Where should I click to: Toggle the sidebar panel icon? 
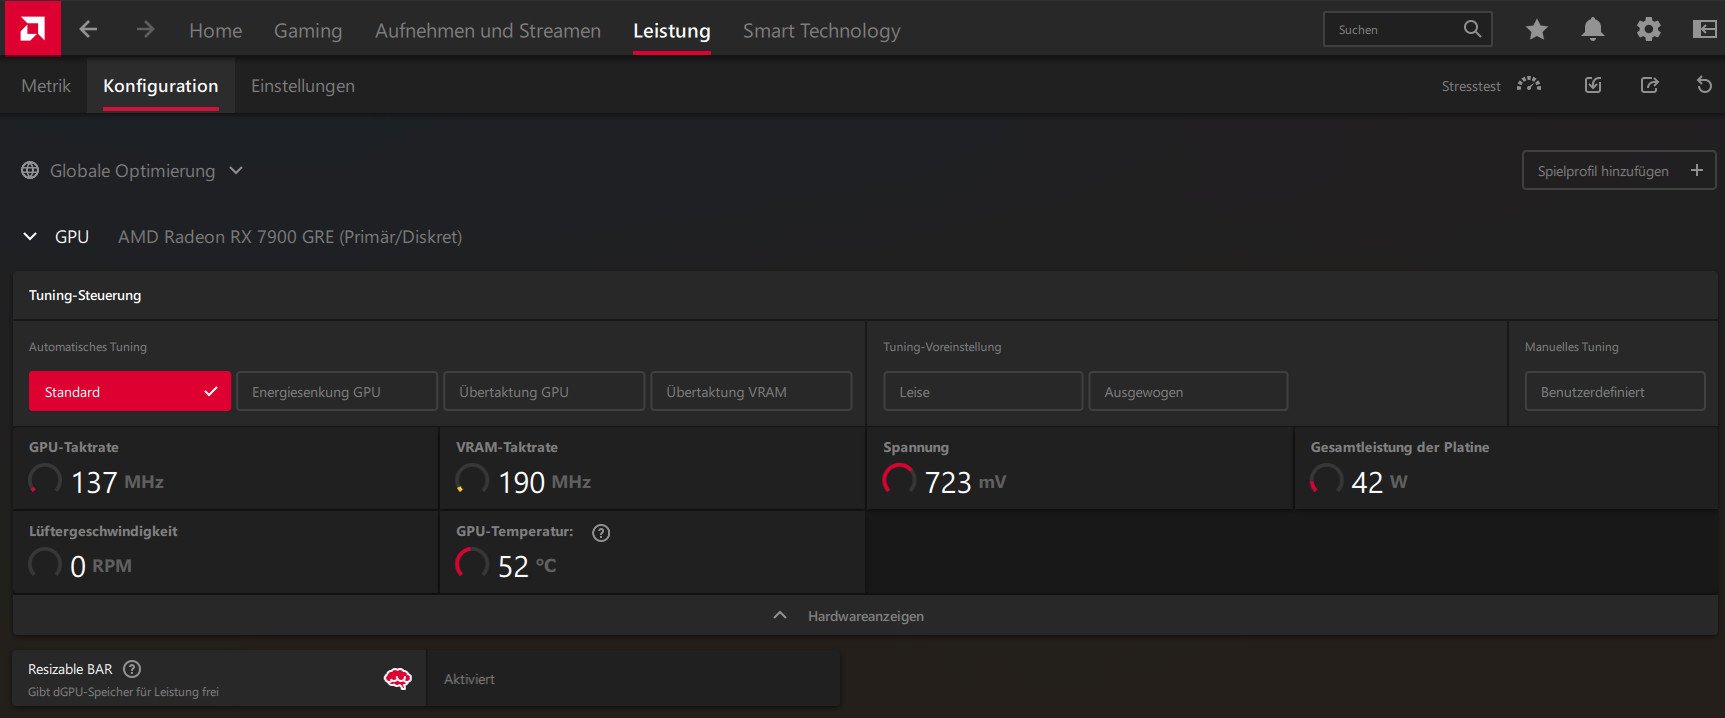(1704, 29)
